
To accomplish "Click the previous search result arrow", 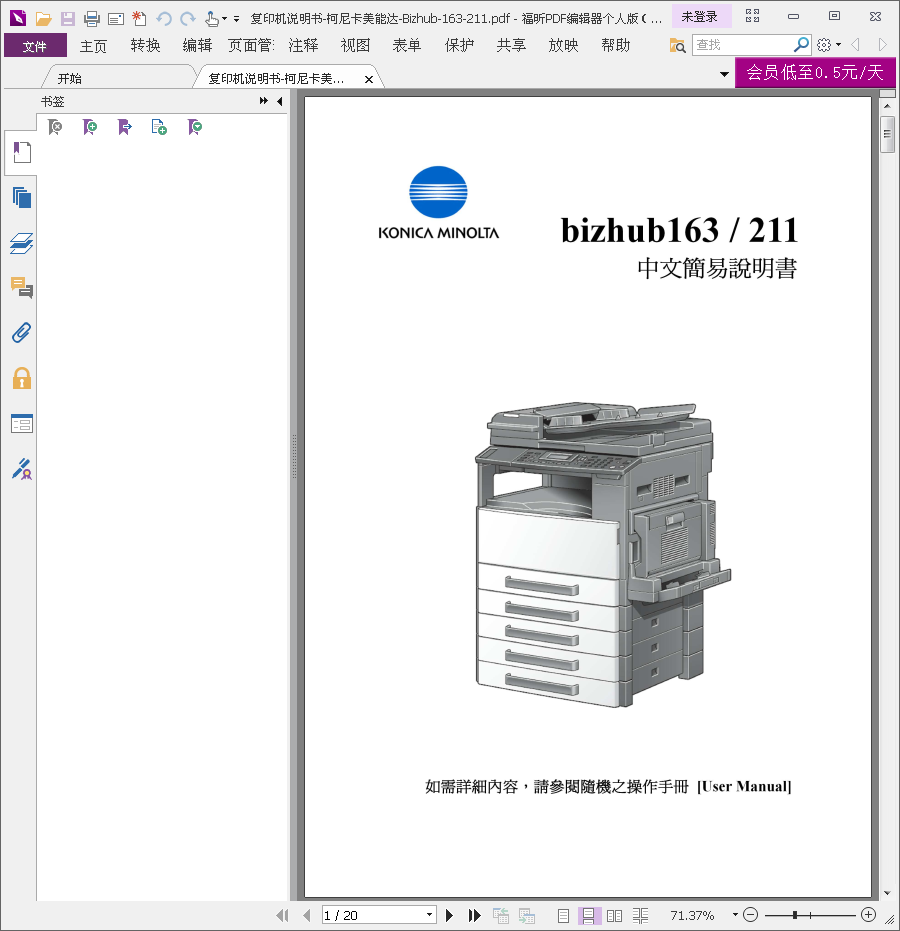I will [x=855, y=45].
